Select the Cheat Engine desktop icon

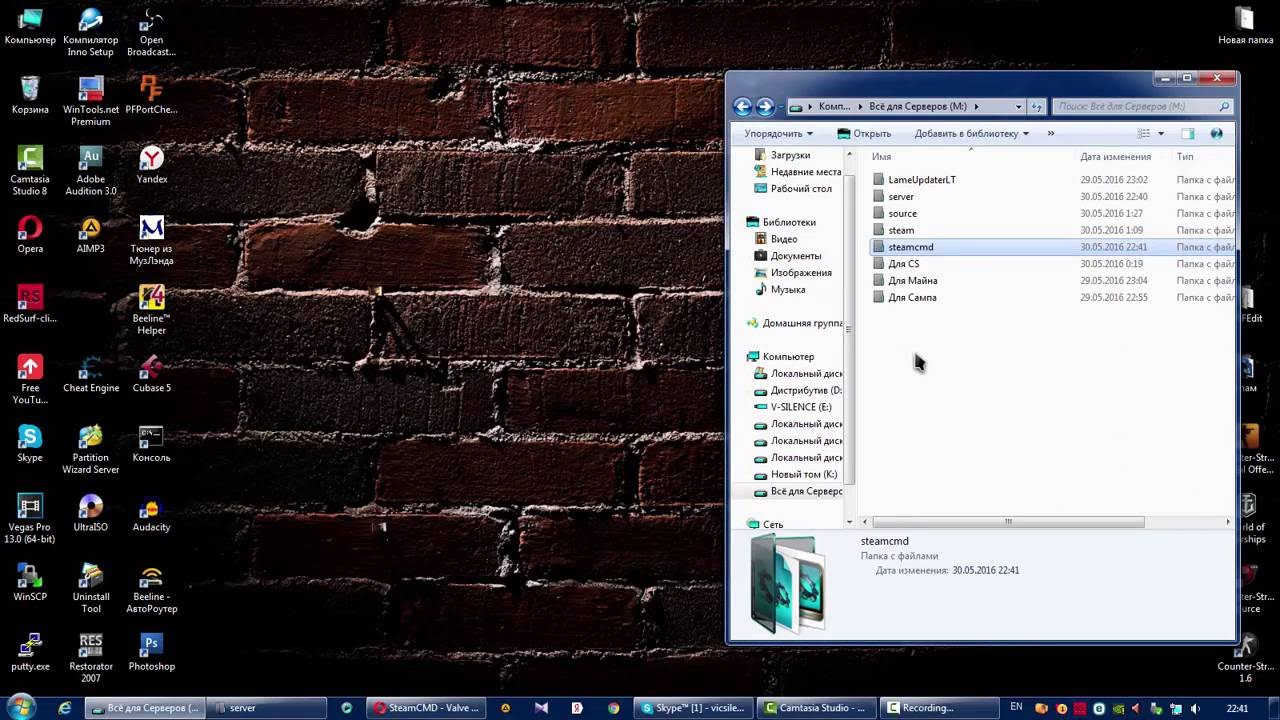(91, 373)
